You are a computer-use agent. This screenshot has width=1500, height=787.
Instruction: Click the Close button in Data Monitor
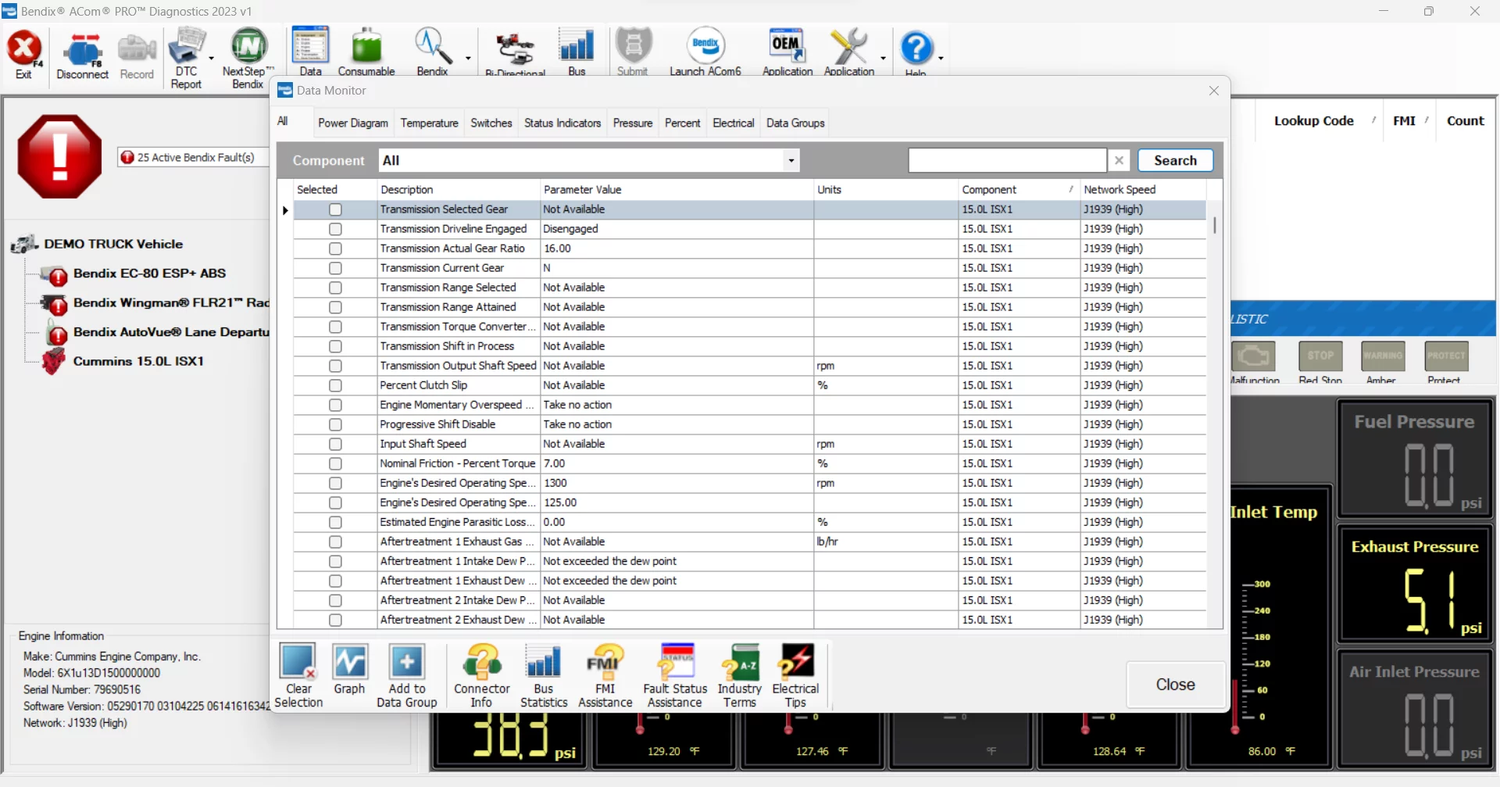(x=1175, y=685)
